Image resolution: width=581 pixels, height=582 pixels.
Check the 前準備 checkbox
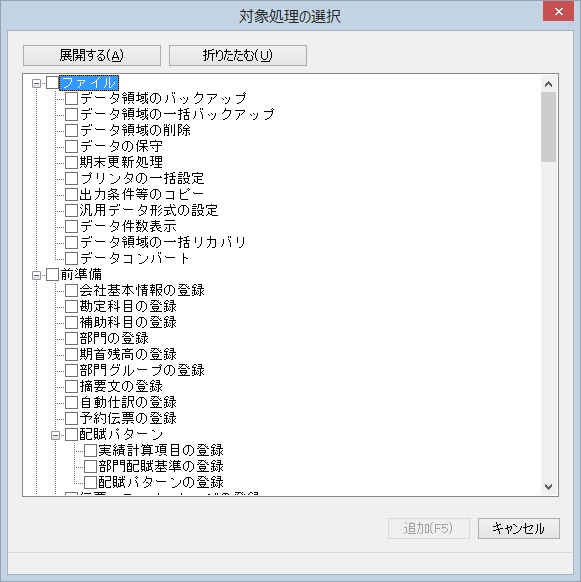pyautogui.click(x=53, y=275)
